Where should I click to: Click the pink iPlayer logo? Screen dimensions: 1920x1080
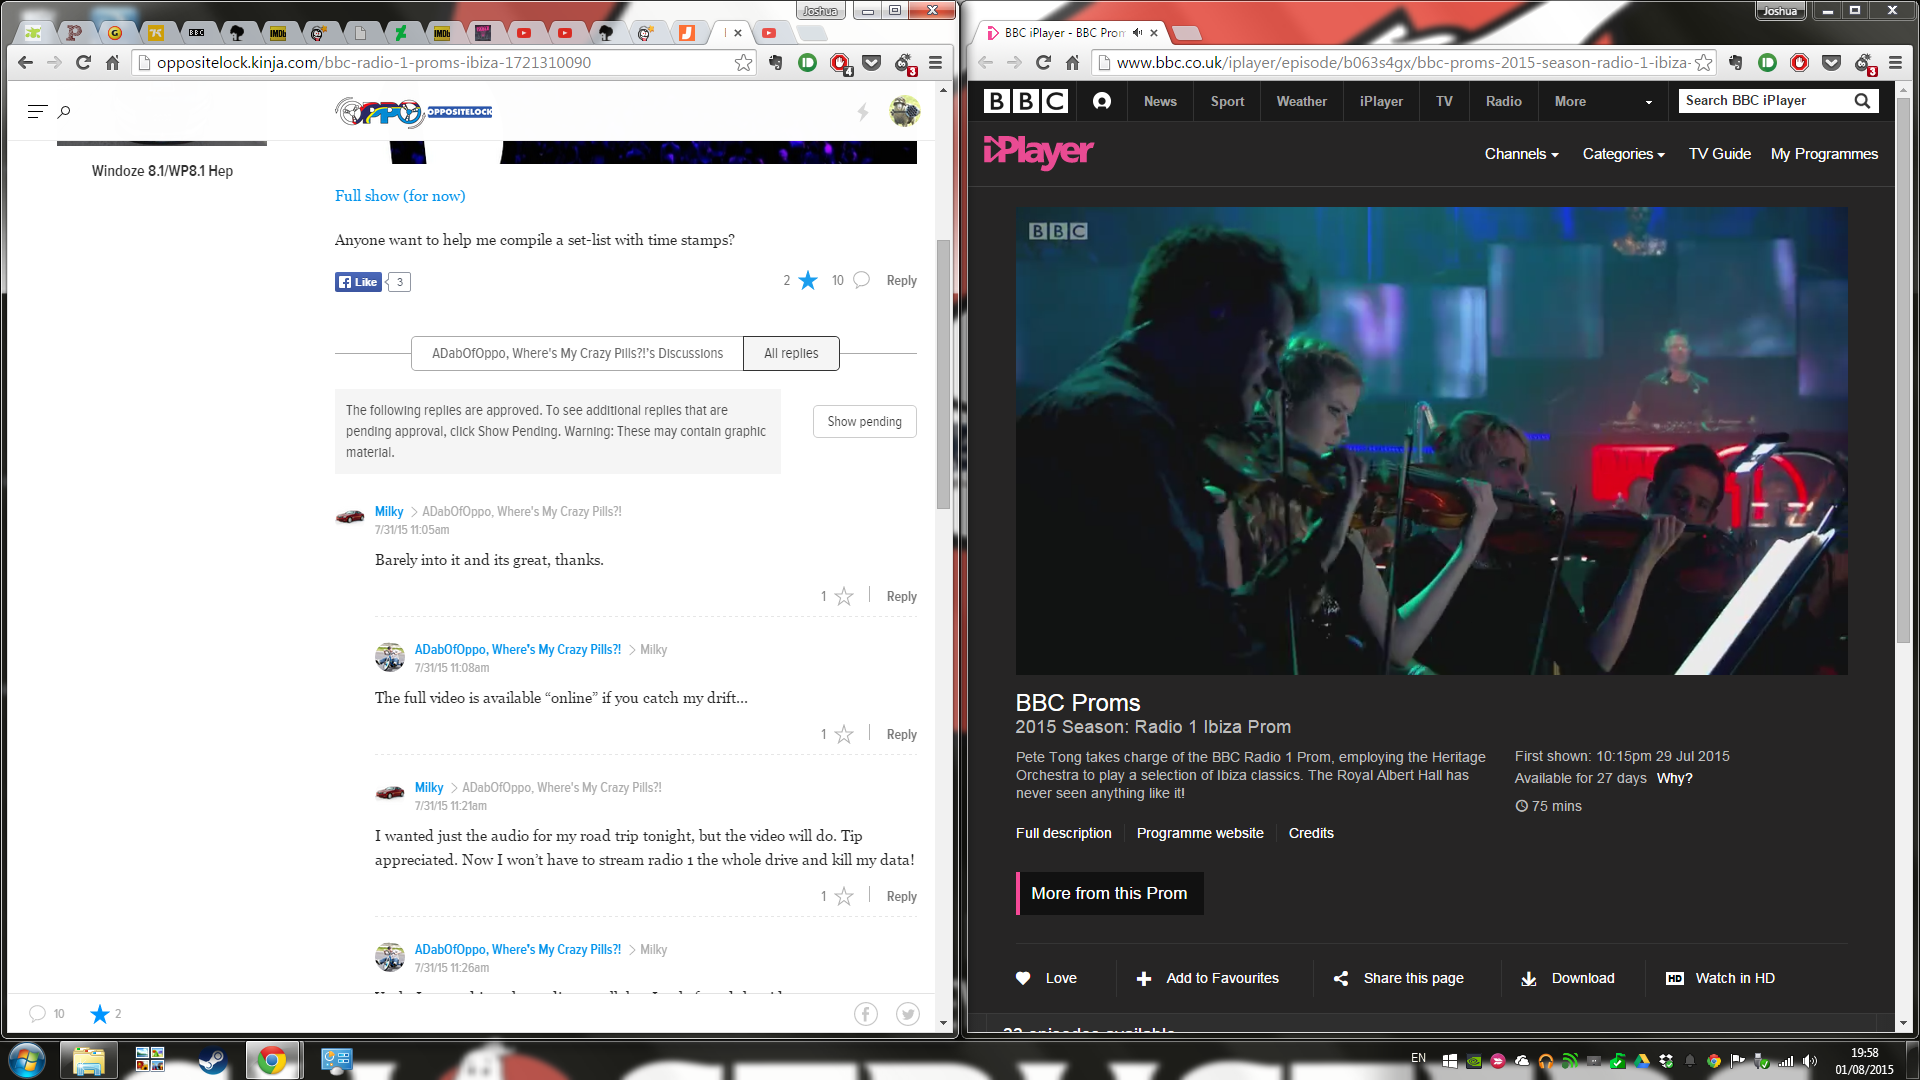coord(1038,152)
